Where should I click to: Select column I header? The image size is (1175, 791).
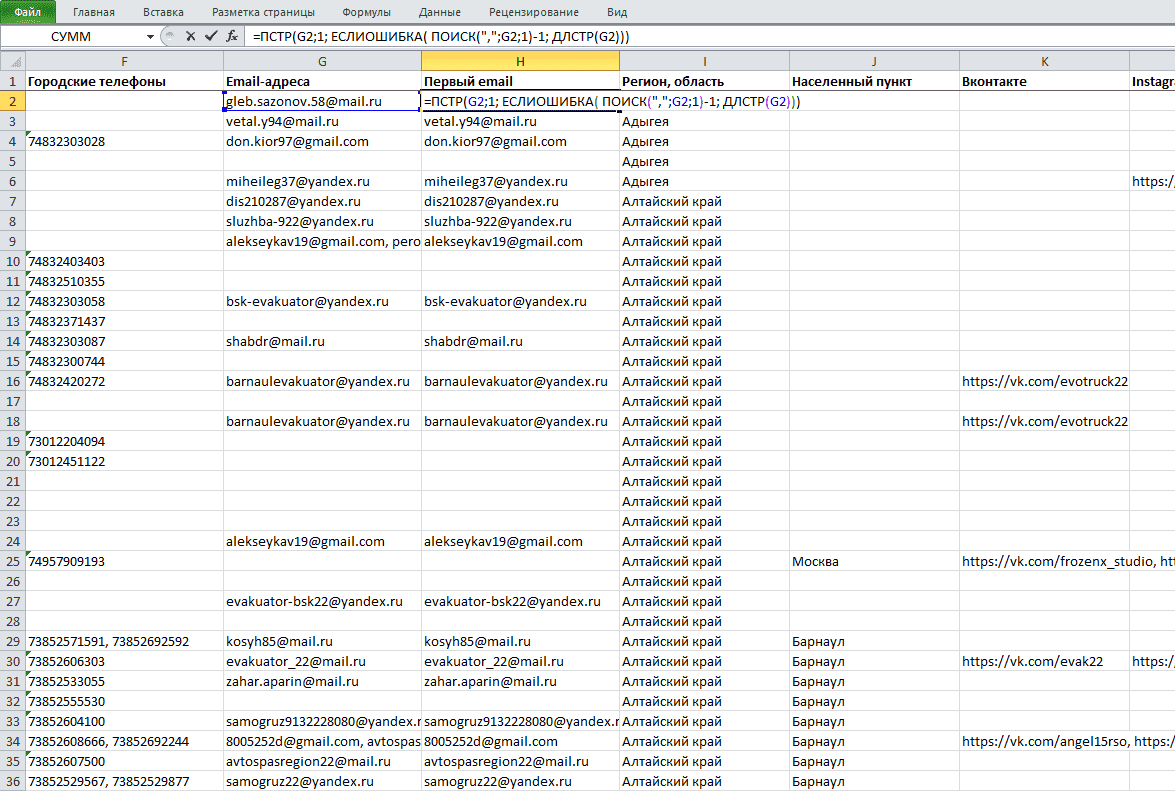(x=704, y=61)
